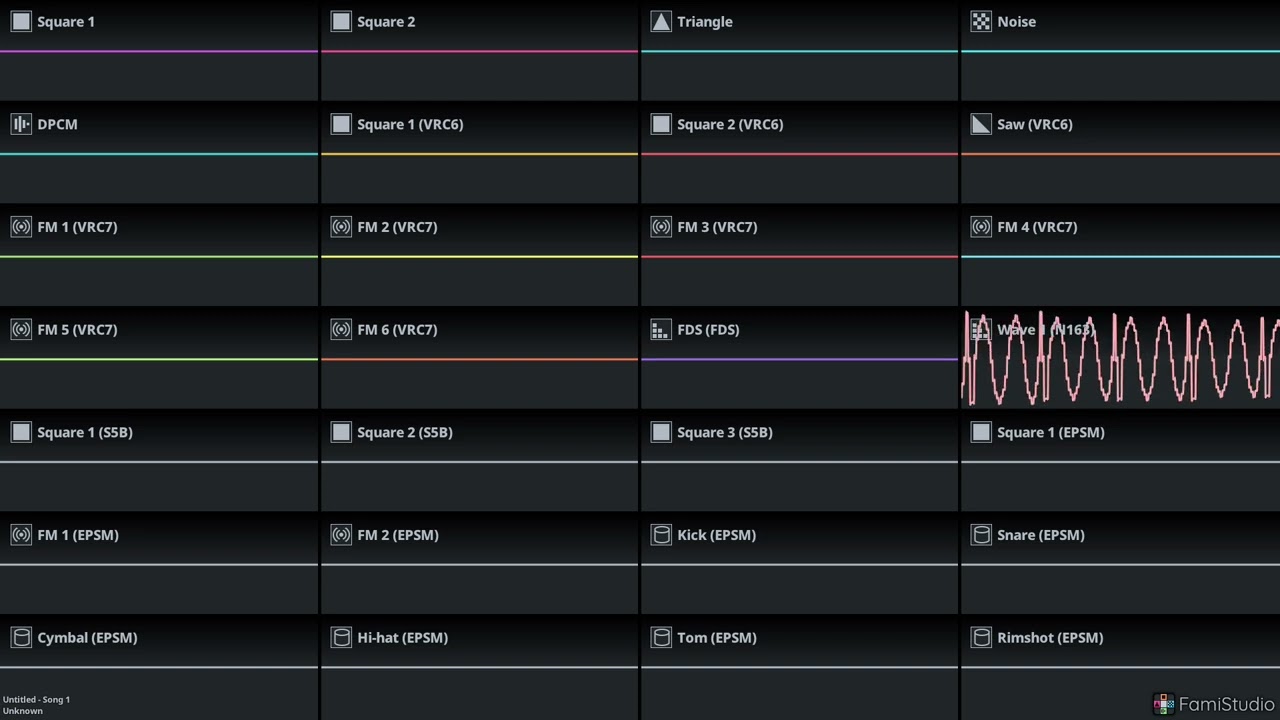Click the Tom (EPSM) label
Viewport: 1280px width, 720px height.
(x=716, y=638)
